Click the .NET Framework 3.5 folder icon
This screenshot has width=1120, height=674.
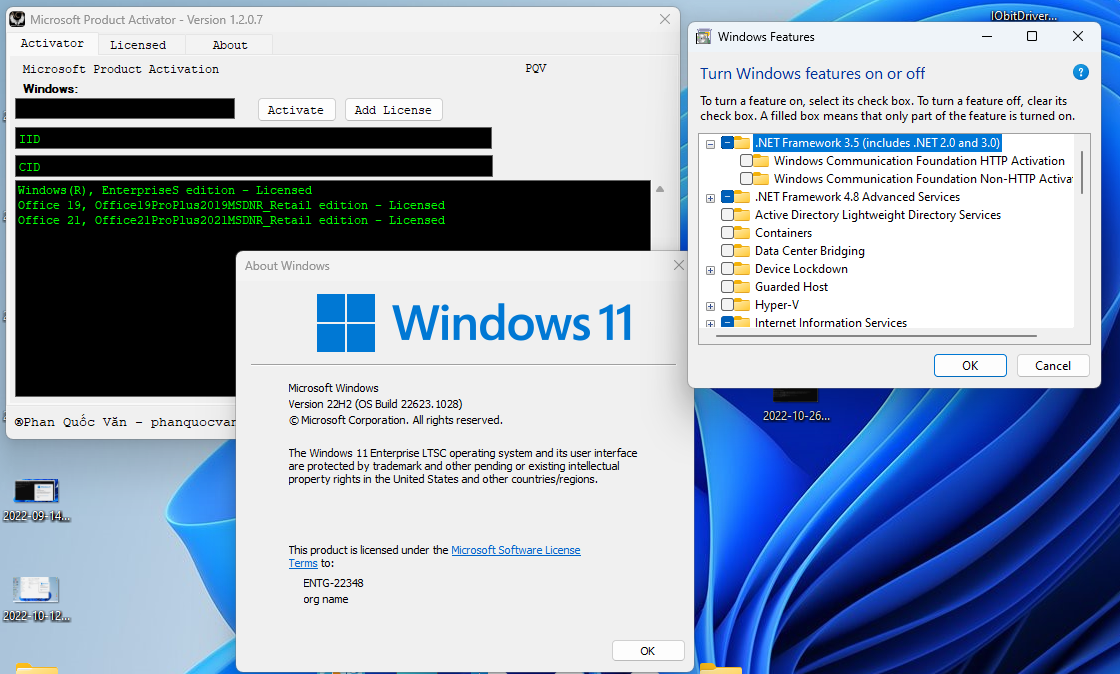pos(743,143)
